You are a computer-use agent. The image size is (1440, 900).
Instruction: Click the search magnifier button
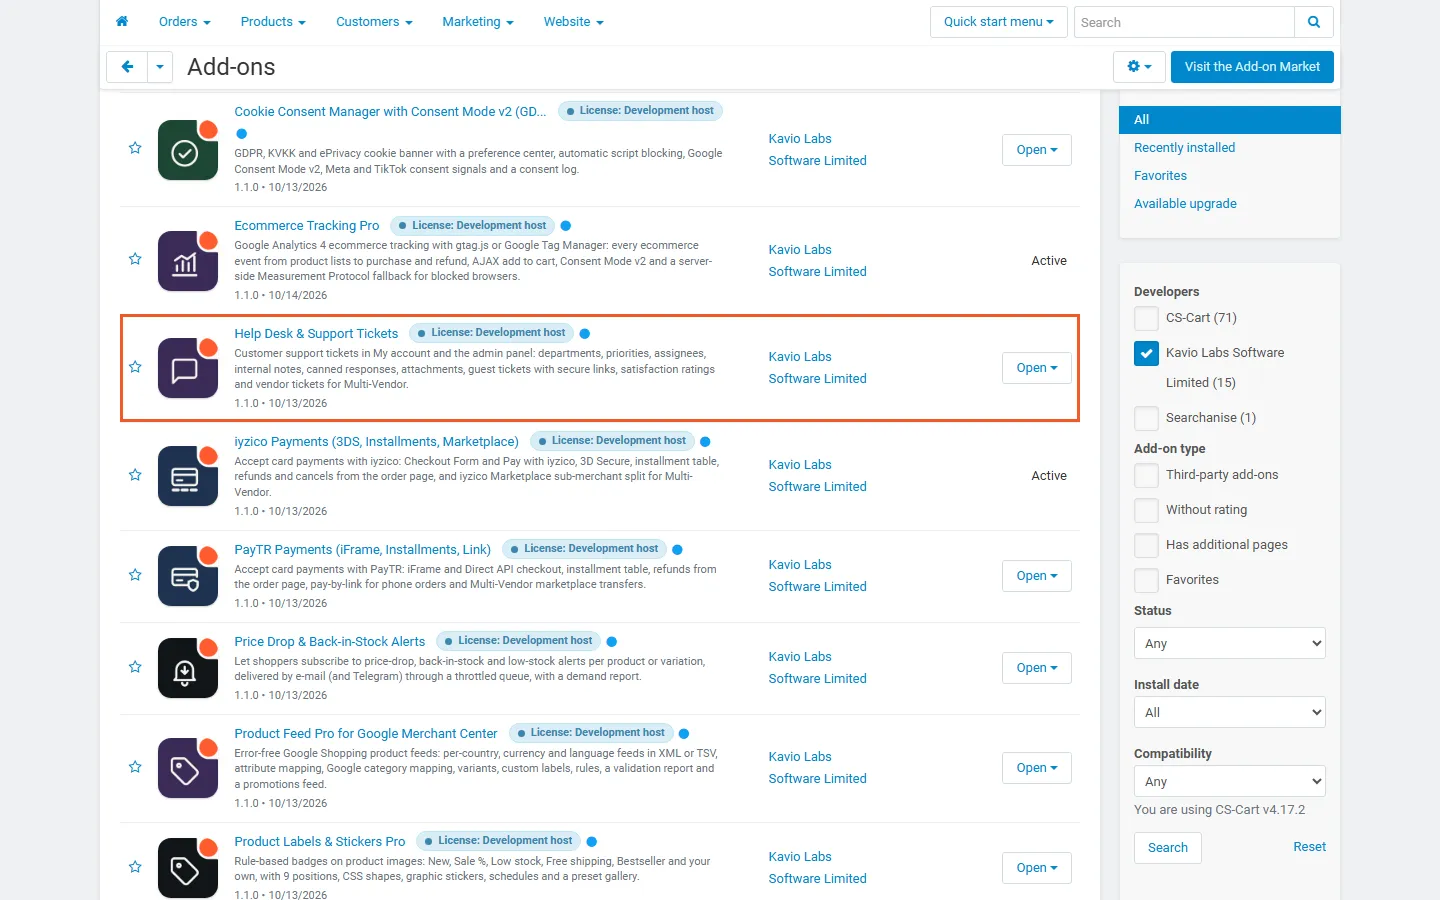pyautogui.click(x=1314, y=22)
